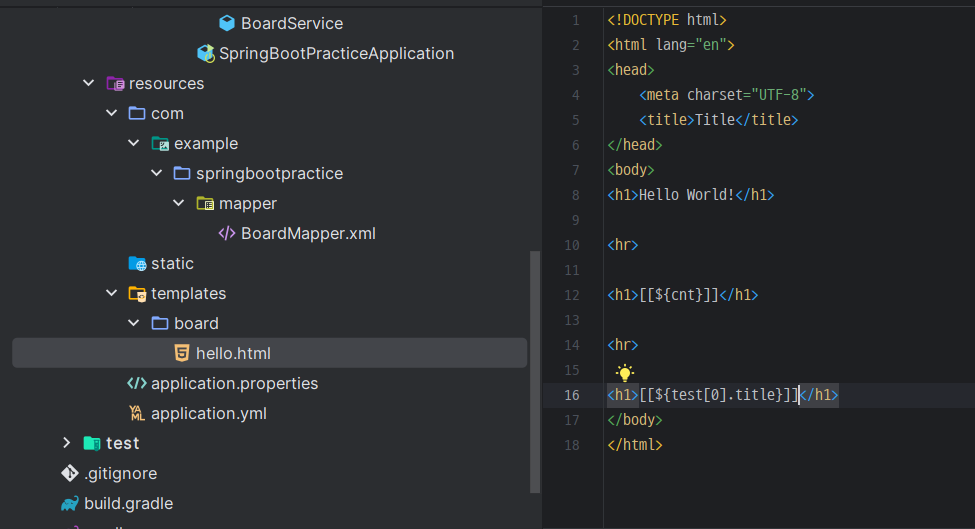The width and height of the screenshot is (975, 529).
Task: Click the yellow lightbulb intention icon
Action: tap(624, 372)
